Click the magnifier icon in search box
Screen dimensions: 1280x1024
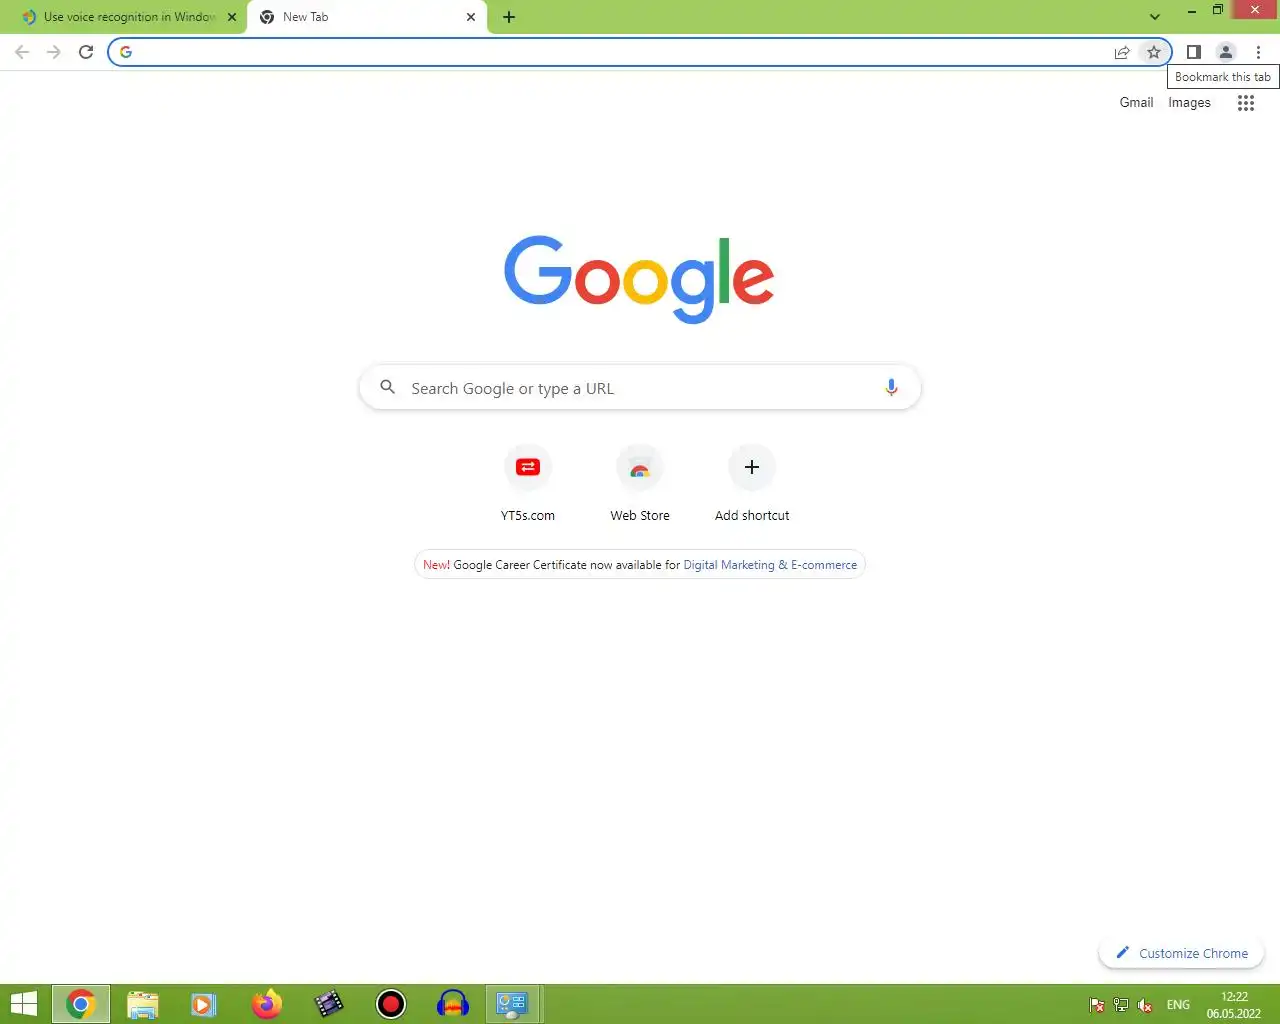point(388,387)
